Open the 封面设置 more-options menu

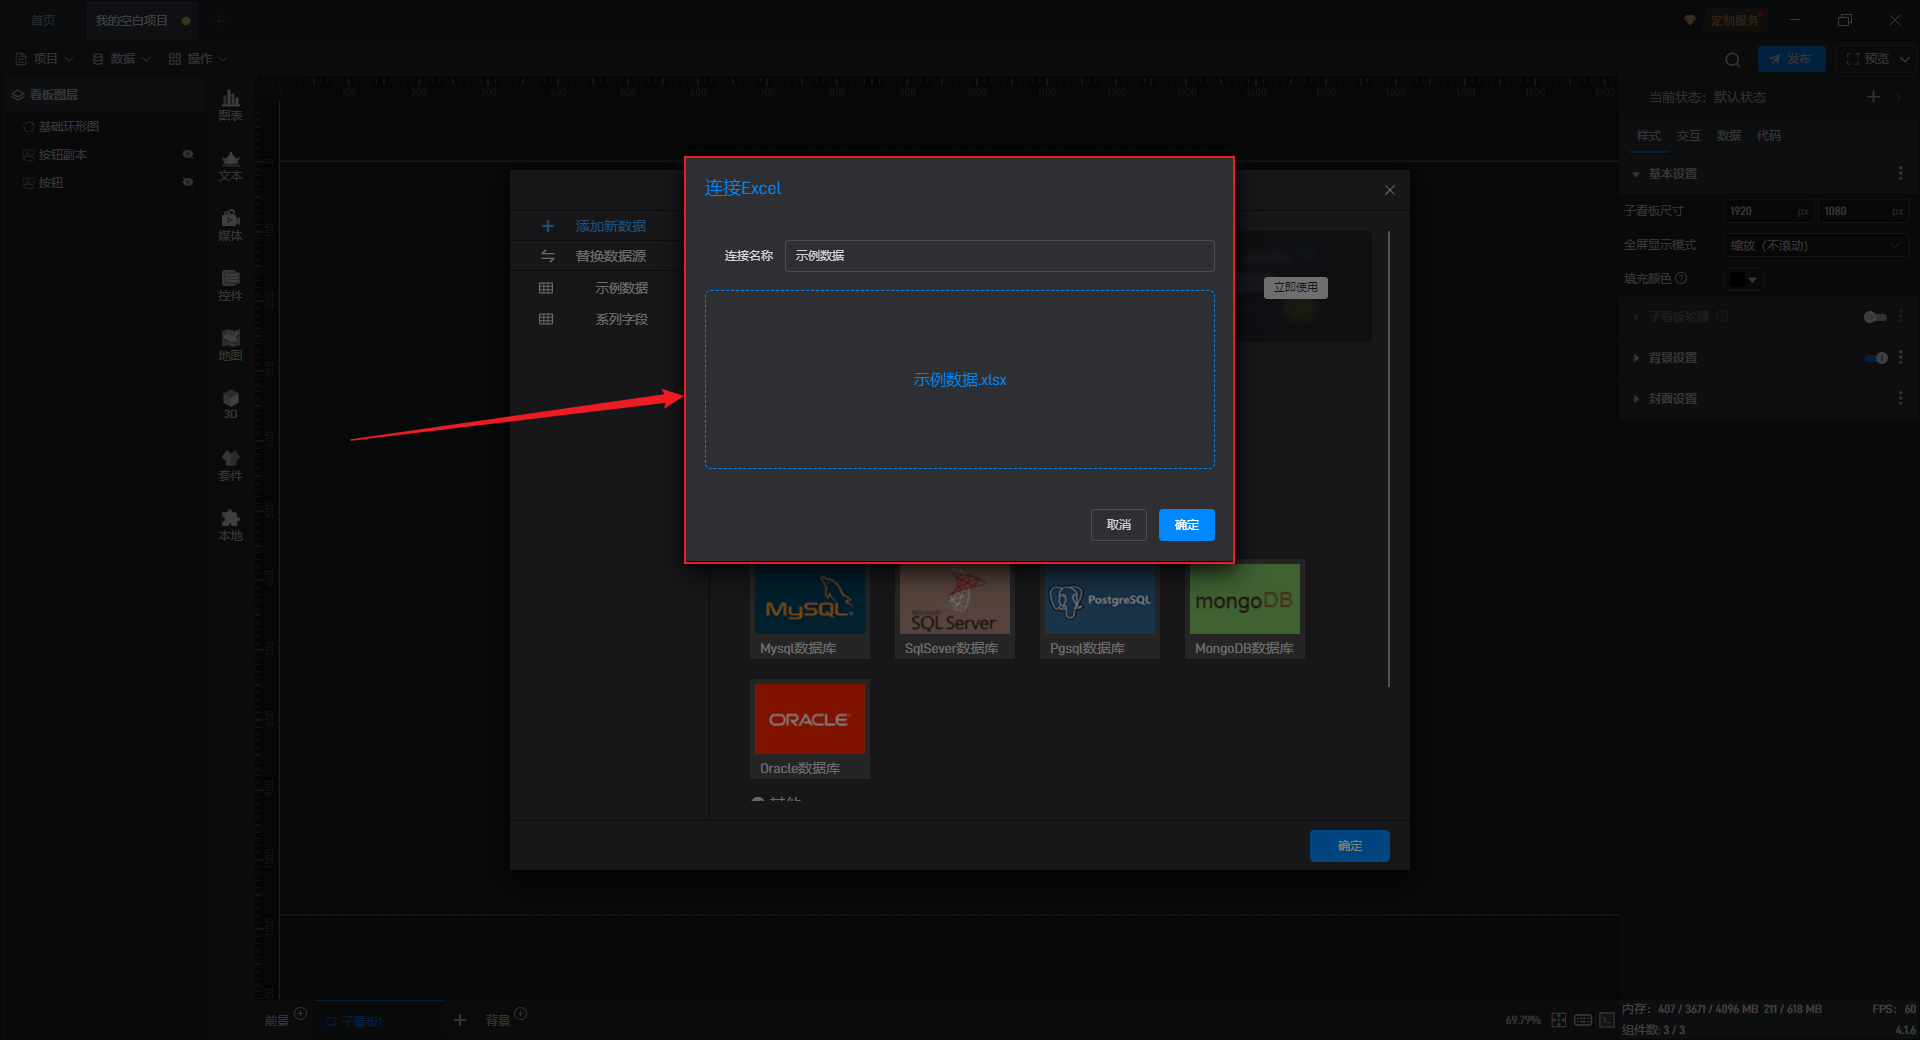[1900, 398]
